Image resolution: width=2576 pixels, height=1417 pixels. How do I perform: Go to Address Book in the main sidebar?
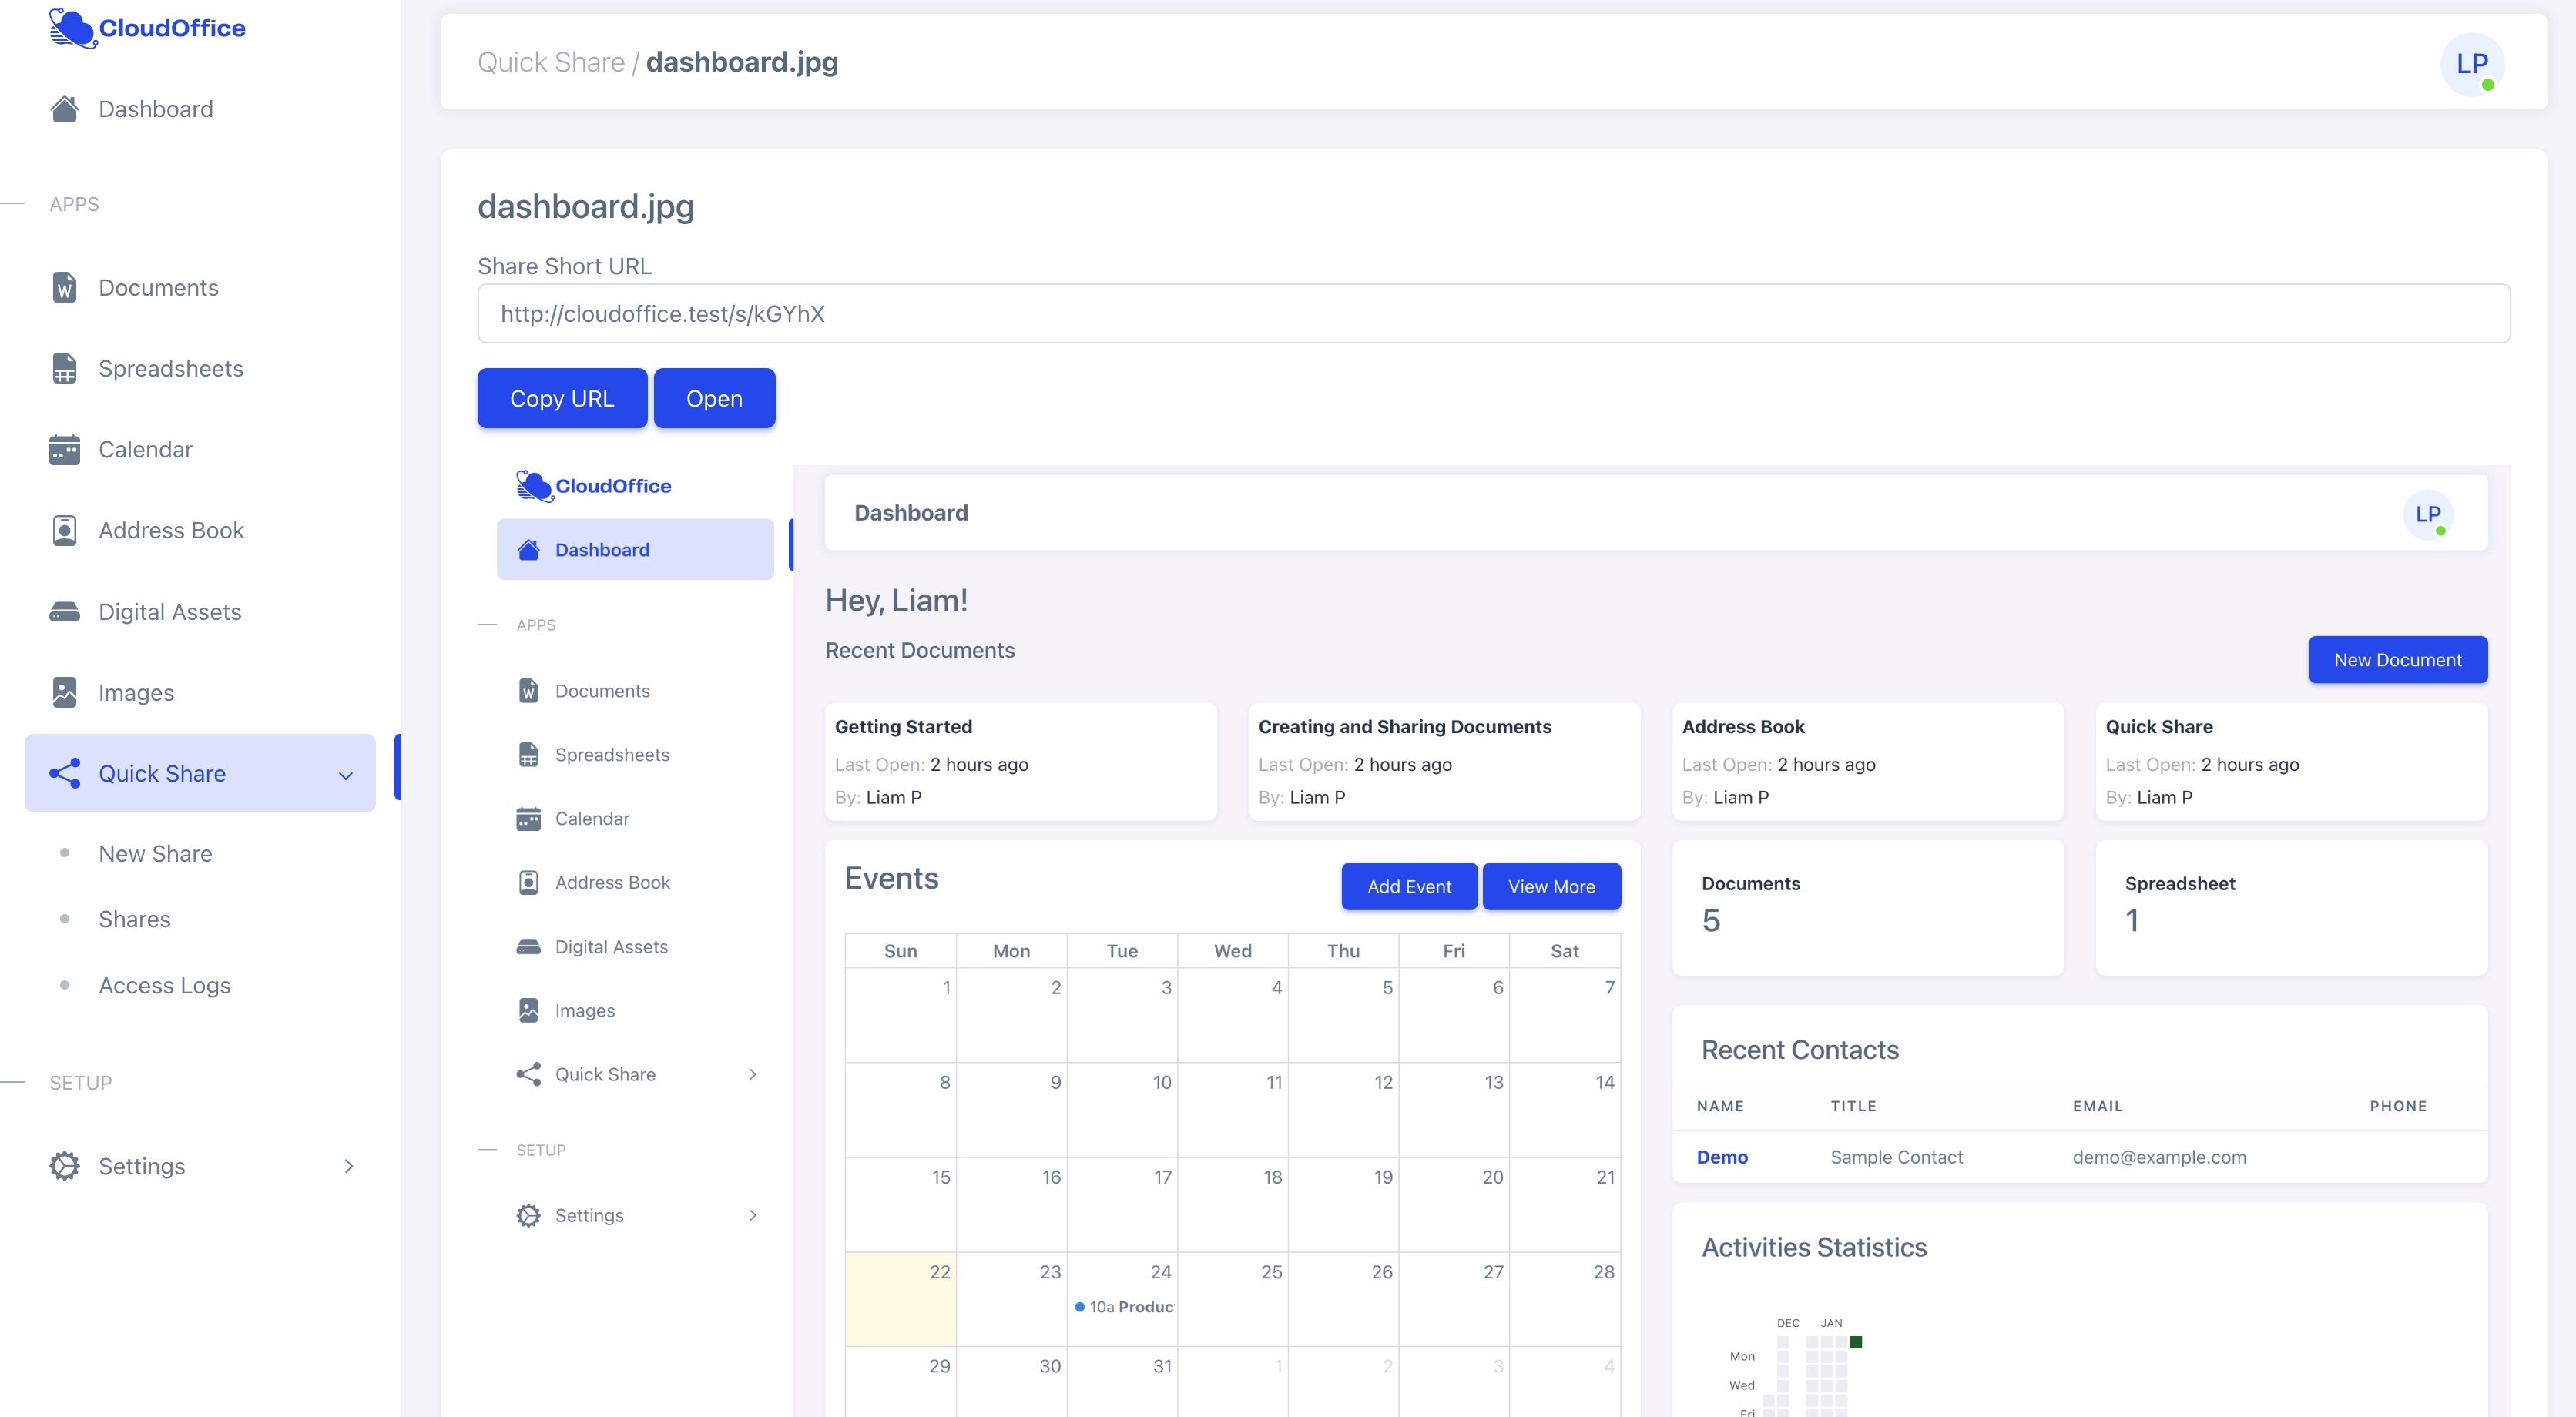point(171,531)
